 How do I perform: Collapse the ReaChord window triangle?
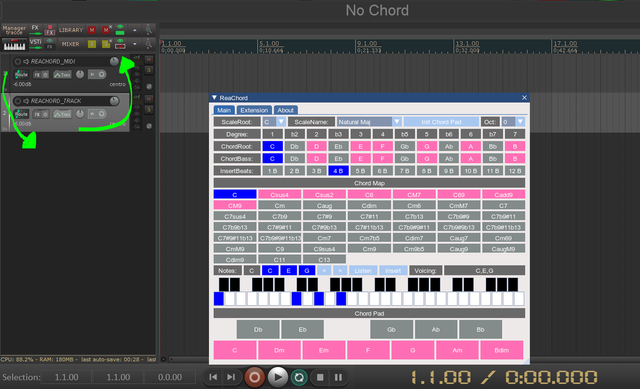point(214,98)
